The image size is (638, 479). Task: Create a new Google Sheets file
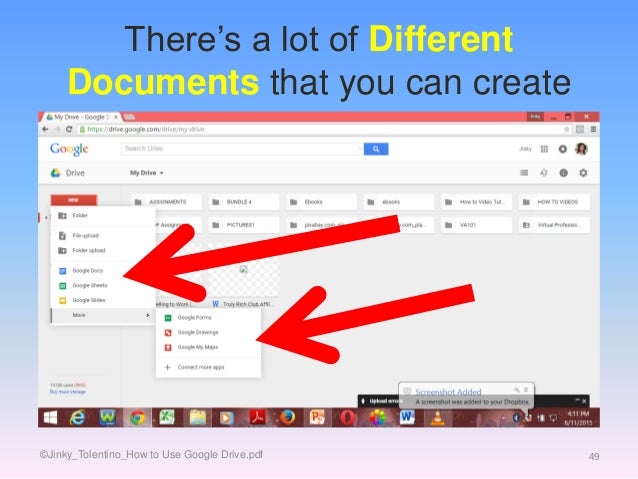103,286
